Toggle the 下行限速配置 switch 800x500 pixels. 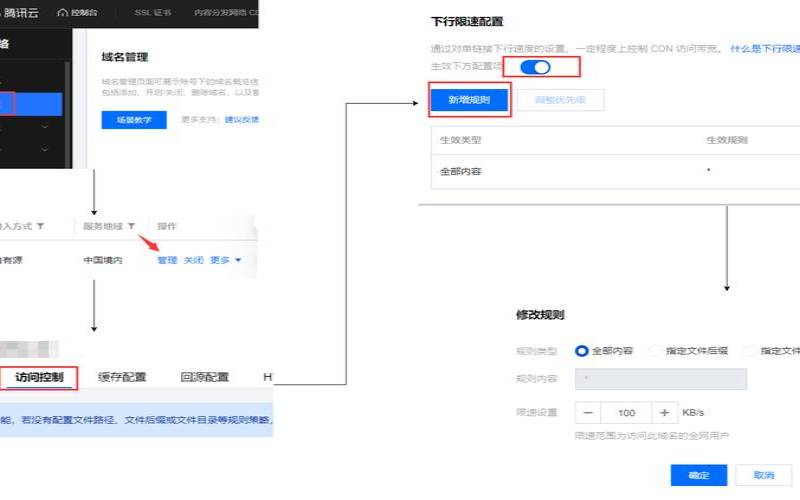[x=536, y=67]
